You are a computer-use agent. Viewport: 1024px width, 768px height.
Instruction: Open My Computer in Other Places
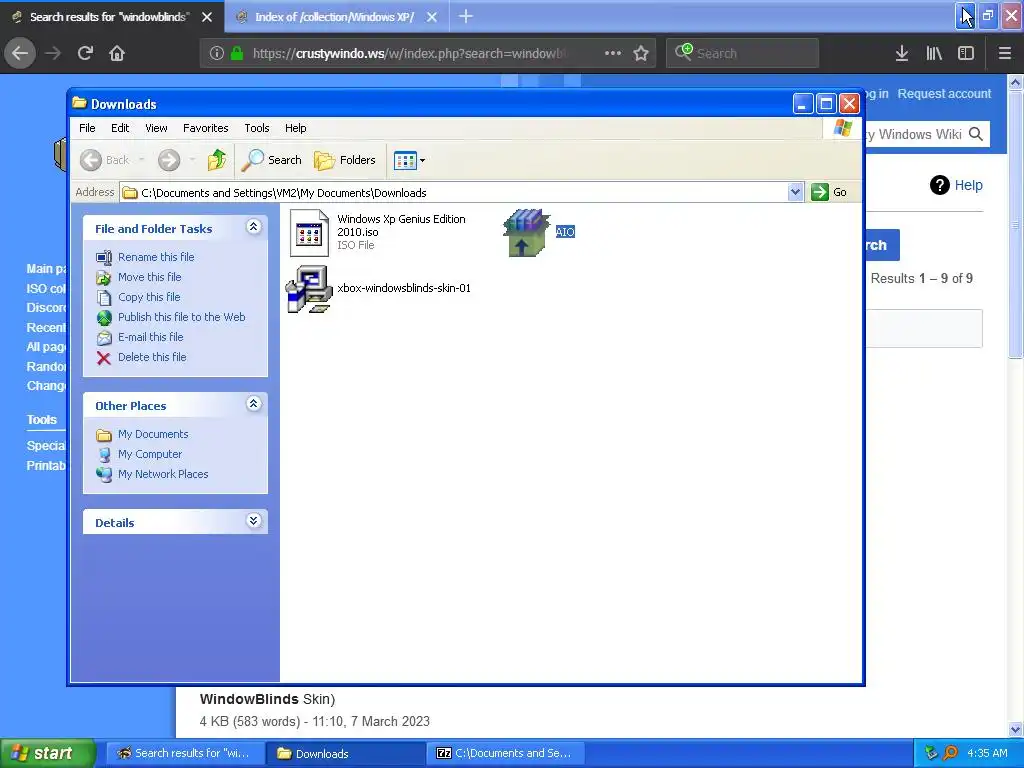(150, 455)
